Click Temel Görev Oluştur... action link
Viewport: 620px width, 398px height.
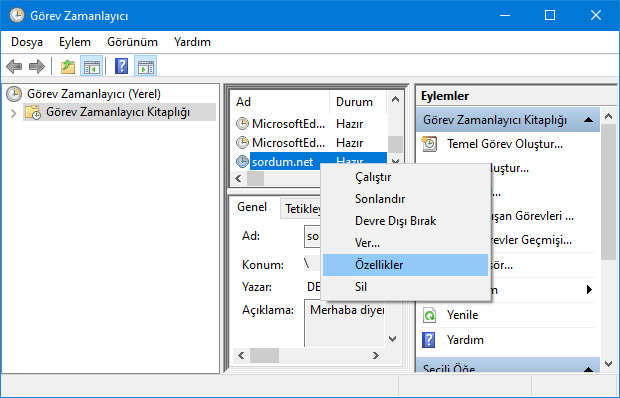pyautogui.click(x=505, y=144)
